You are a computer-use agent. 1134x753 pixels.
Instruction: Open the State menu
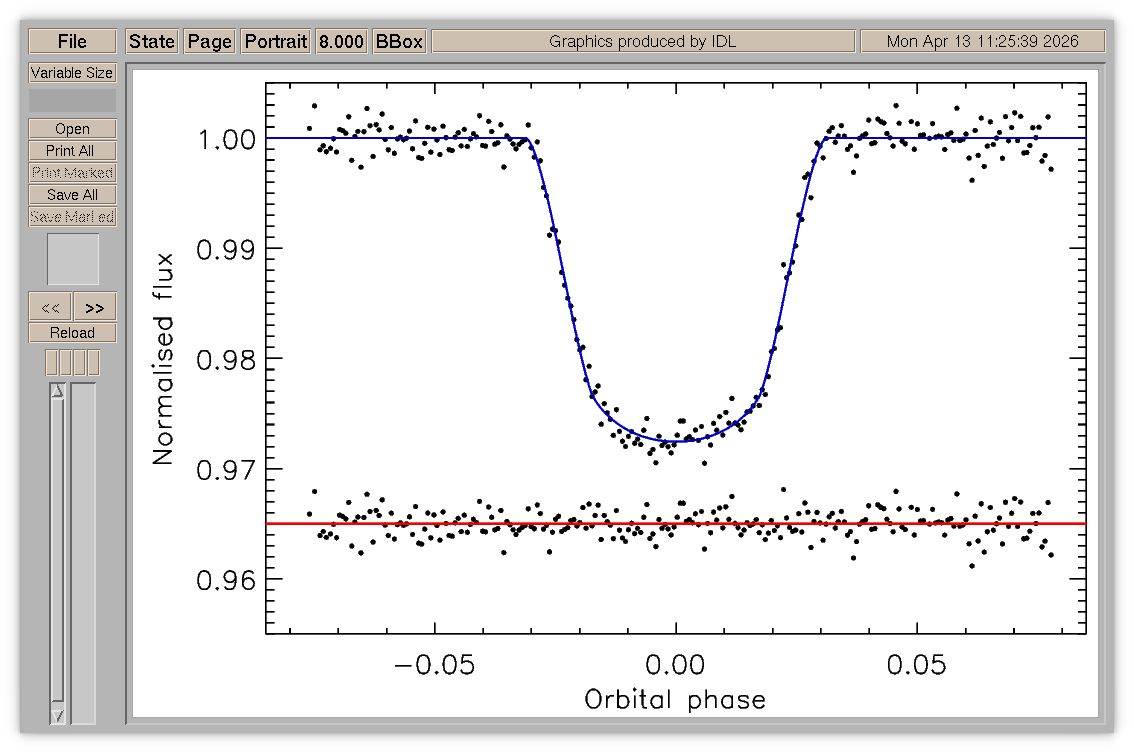152,41
